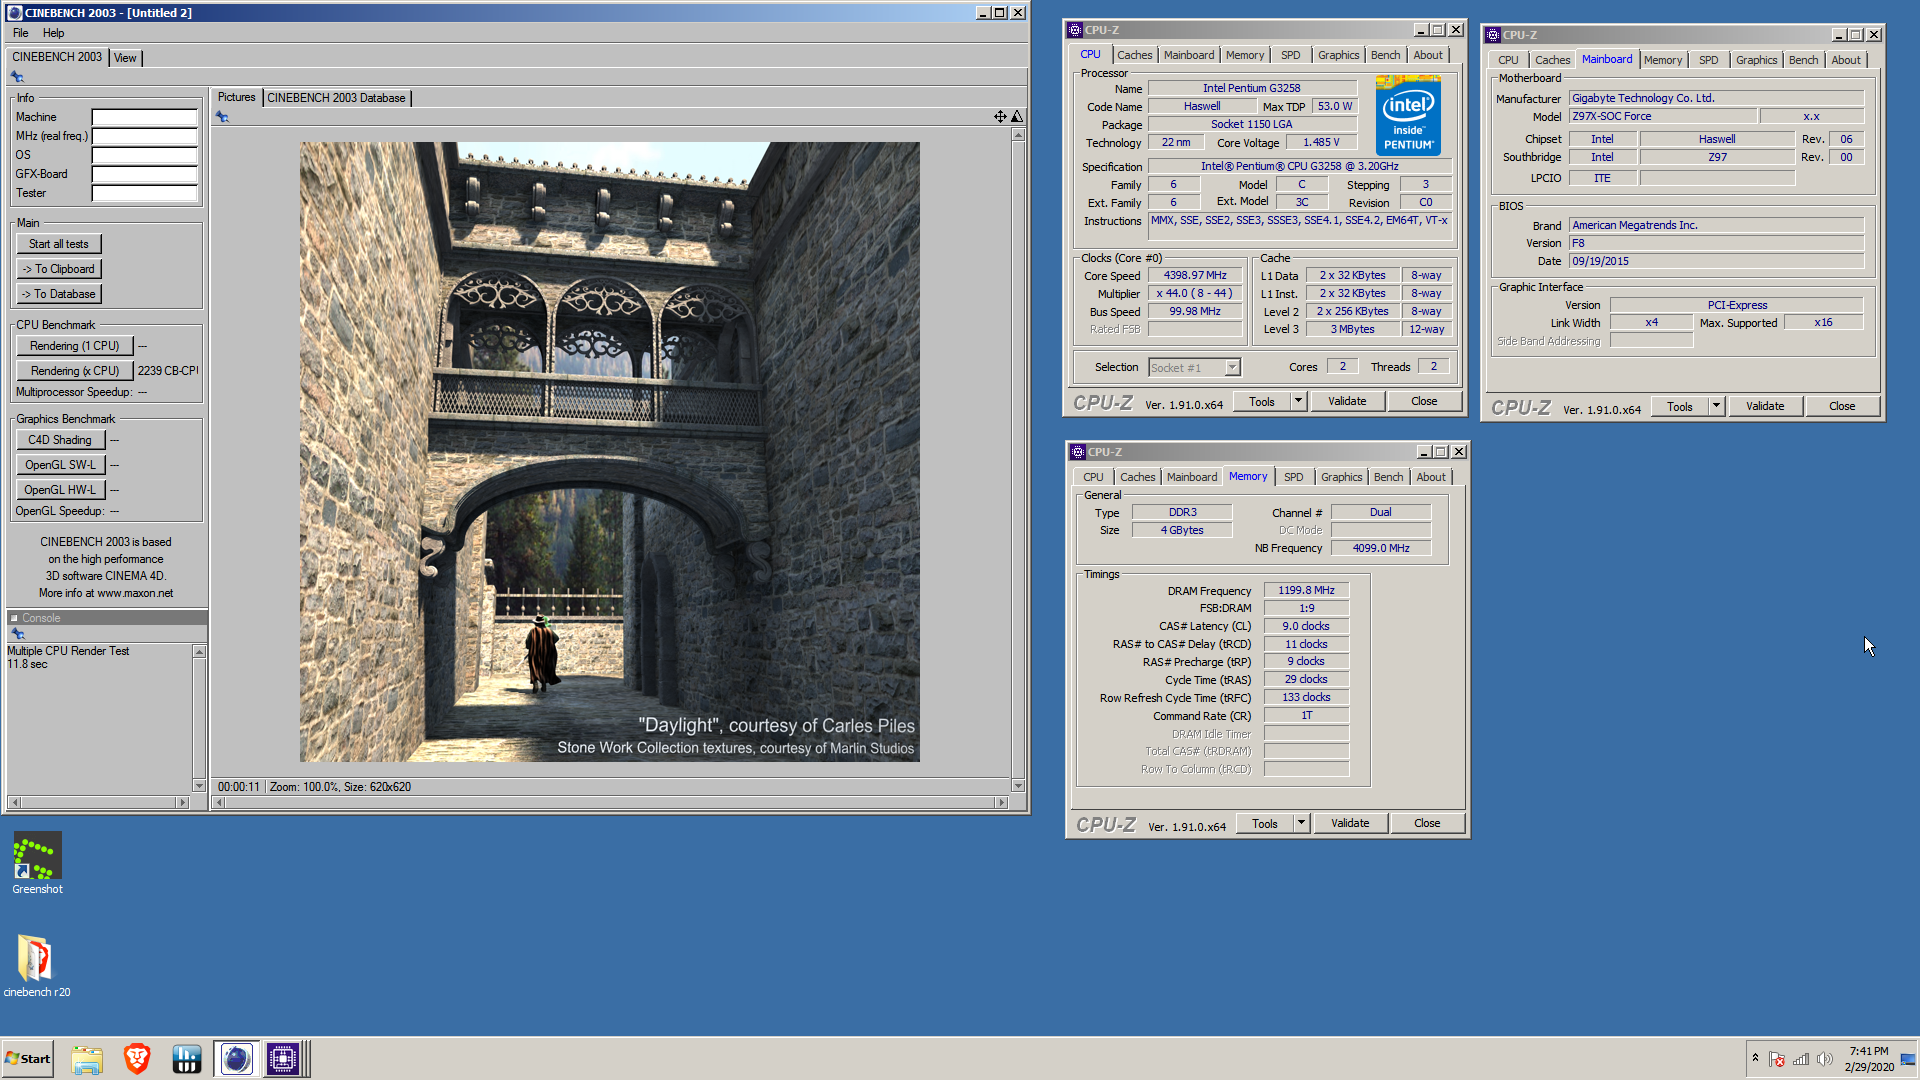This screenshot has width=1920, height=1080.
Task: Click the To Database button
Action: pyautogui.click(x=59, y=294)
